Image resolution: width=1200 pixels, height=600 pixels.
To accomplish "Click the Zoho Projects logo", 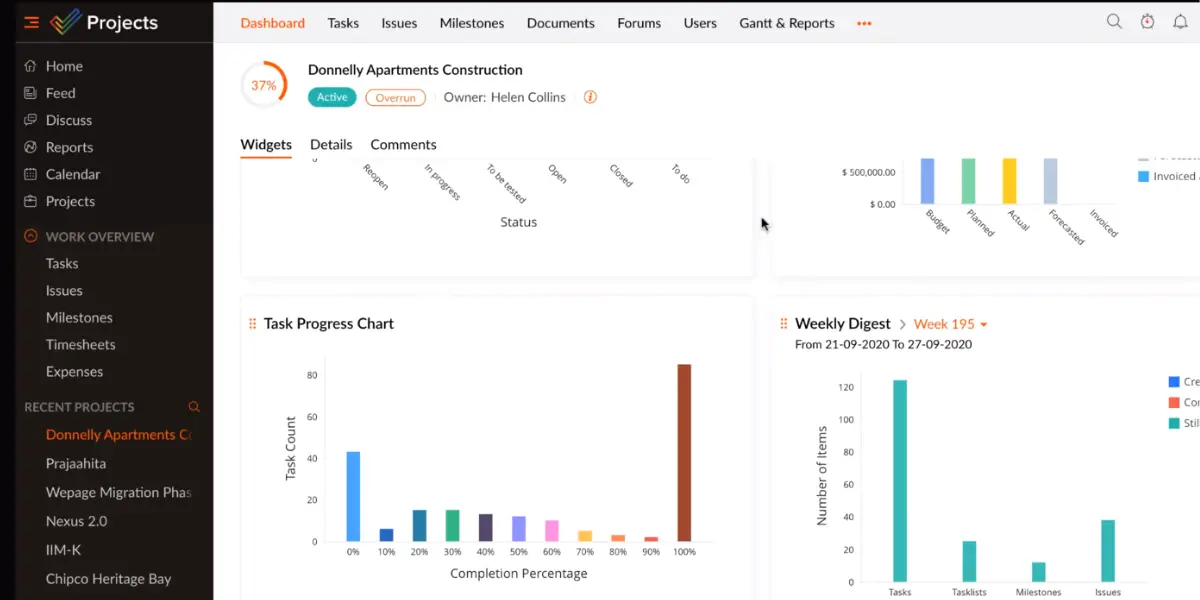I will coord(66,22).
